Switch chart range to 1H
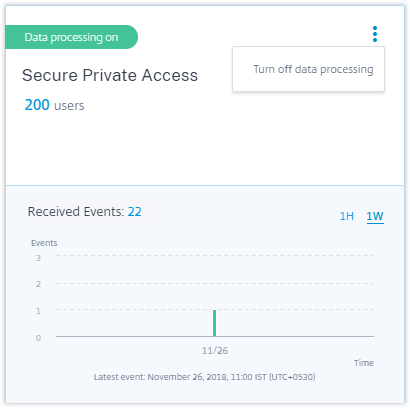The image size is (410, 408). click(x=347, y=216)
